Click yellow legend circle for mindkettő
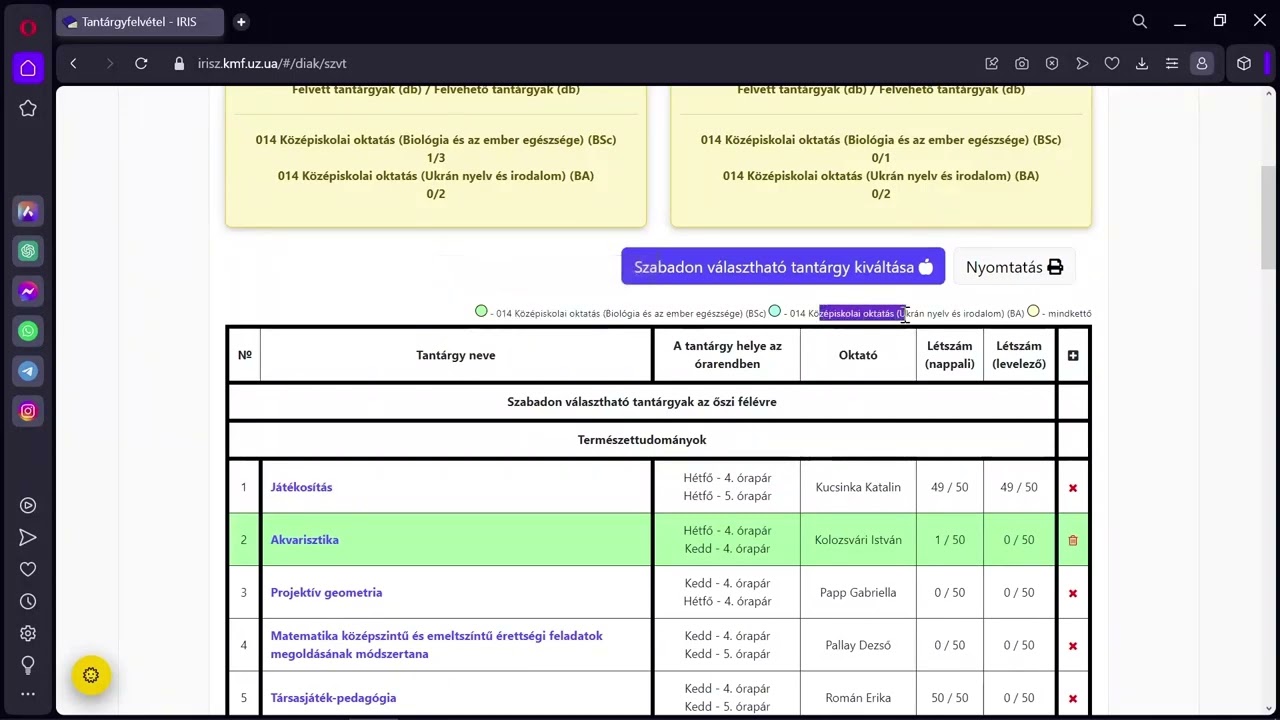The width and height of the screenshot is (1280, 720). [x=1033, y=312]
